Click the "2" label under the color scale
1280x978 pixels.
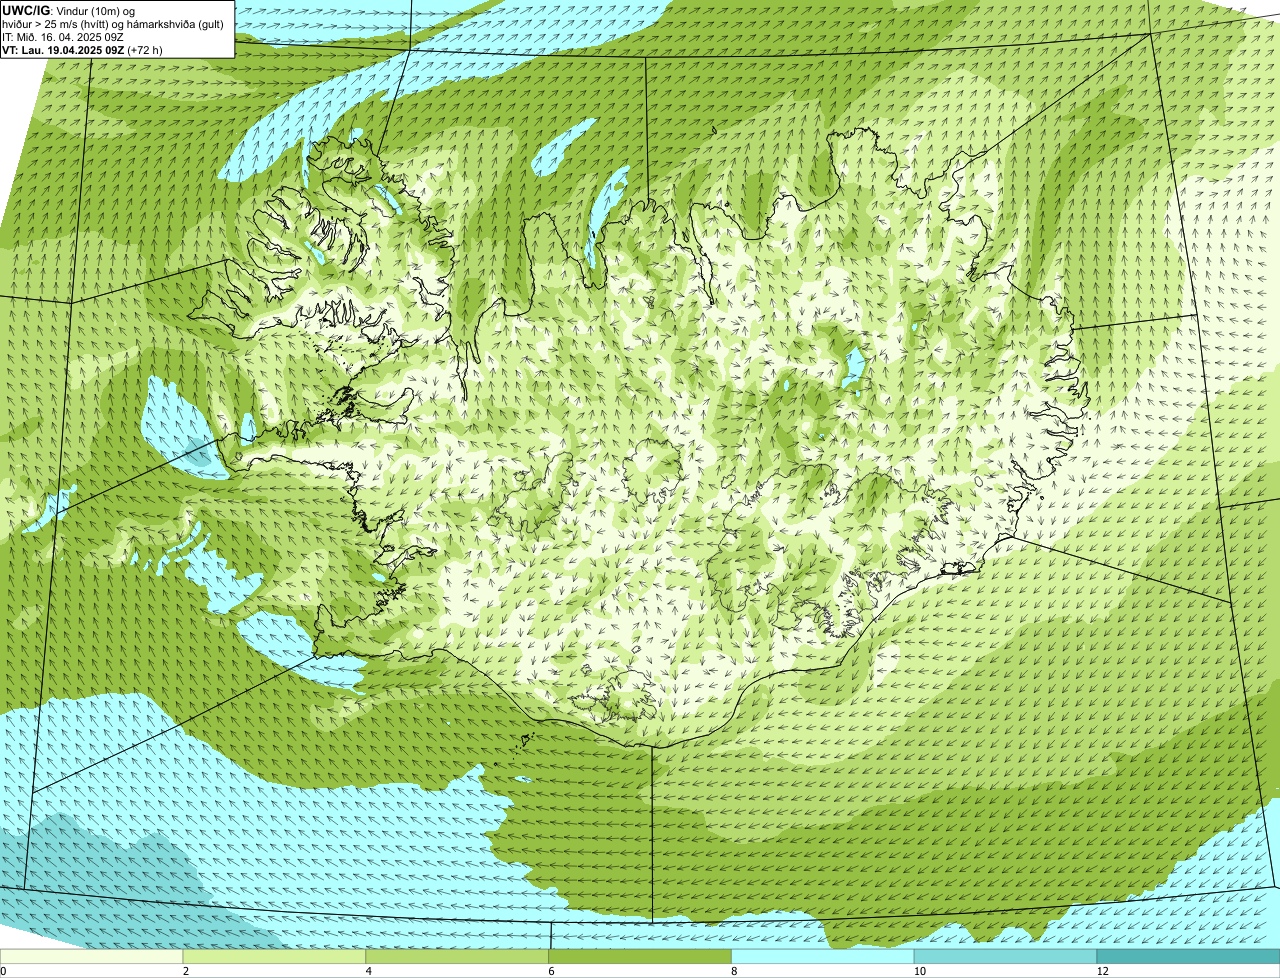pyautogui.click(x=185, y=971)
